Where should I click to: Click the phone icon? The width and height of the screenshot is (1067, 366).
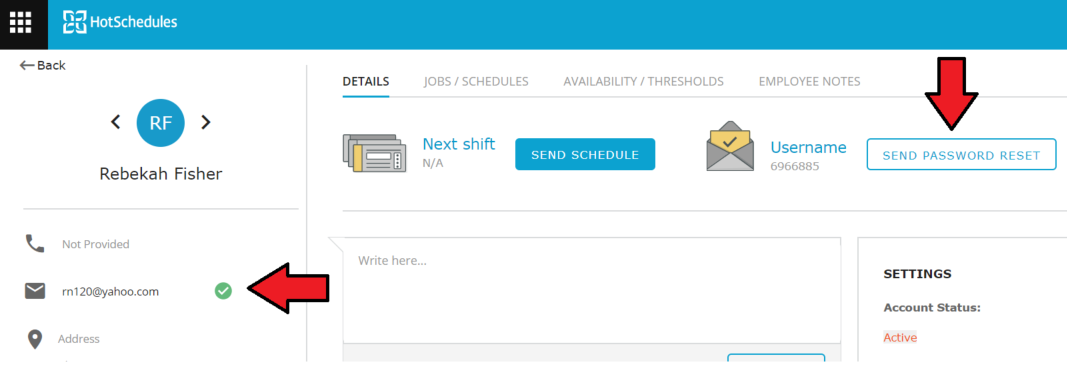click(35, 244)
